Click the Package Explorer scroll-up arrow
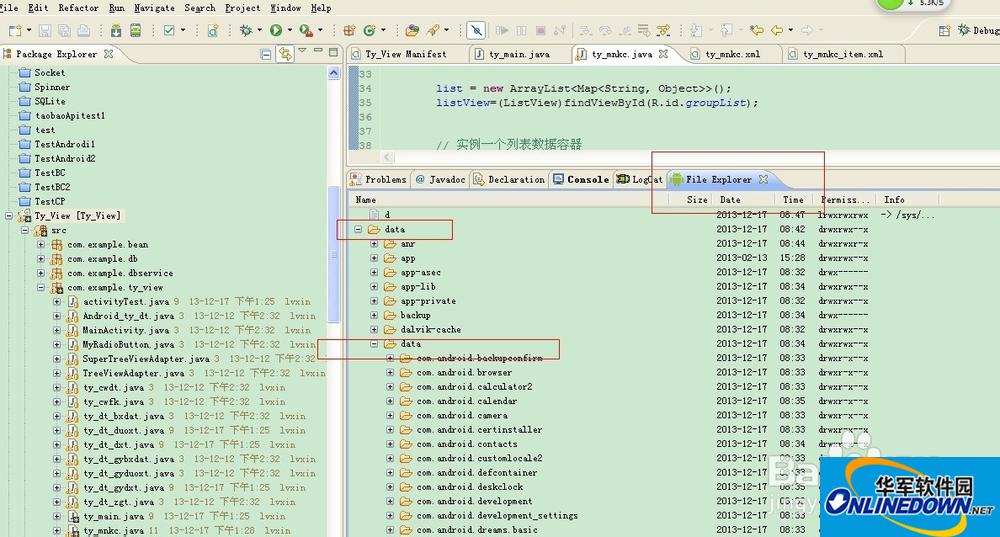 coord(334,73)
